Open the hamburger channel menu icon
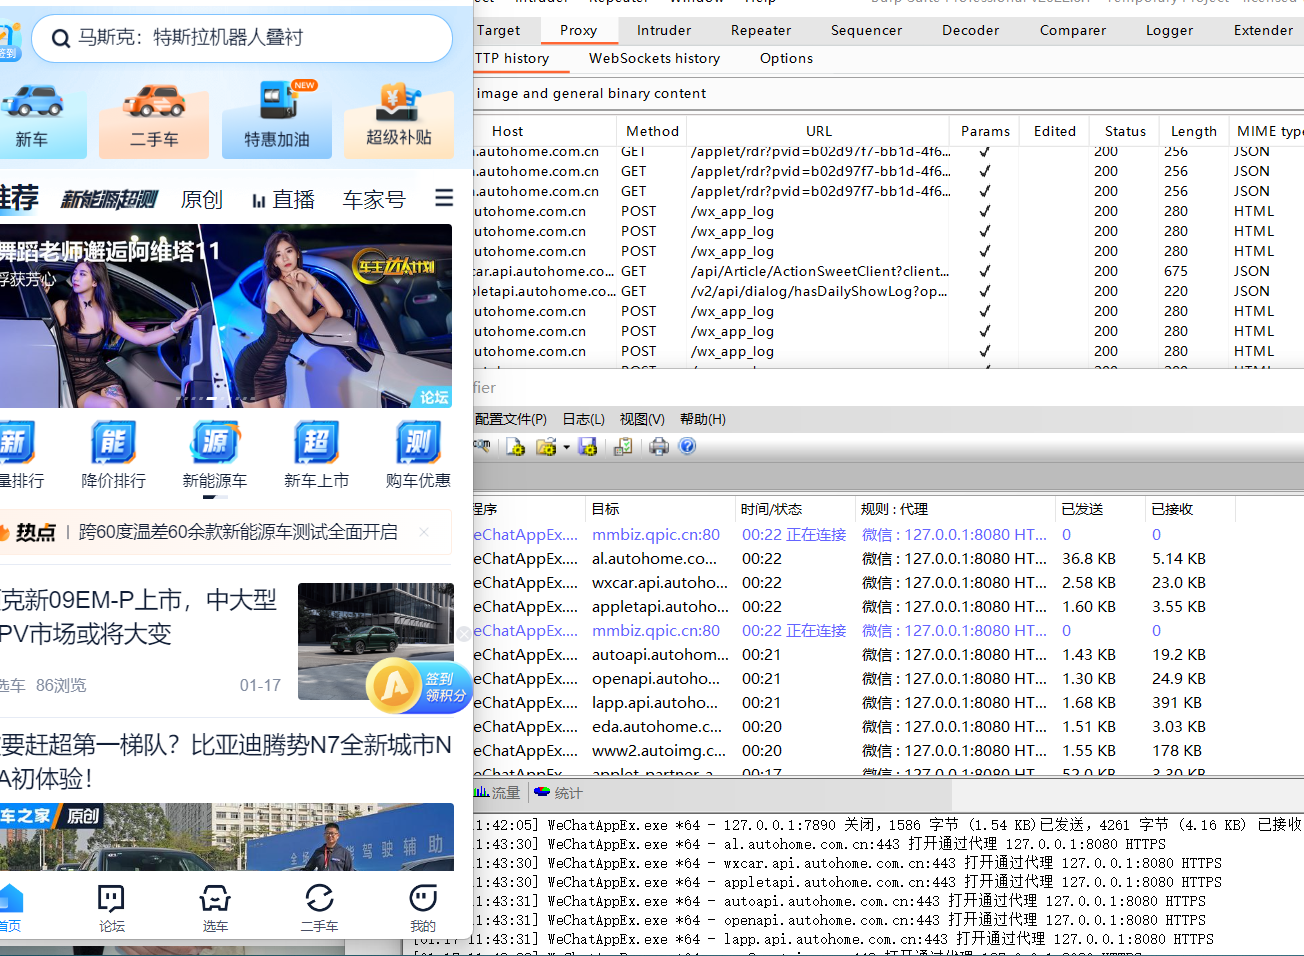 click(444, 198)
